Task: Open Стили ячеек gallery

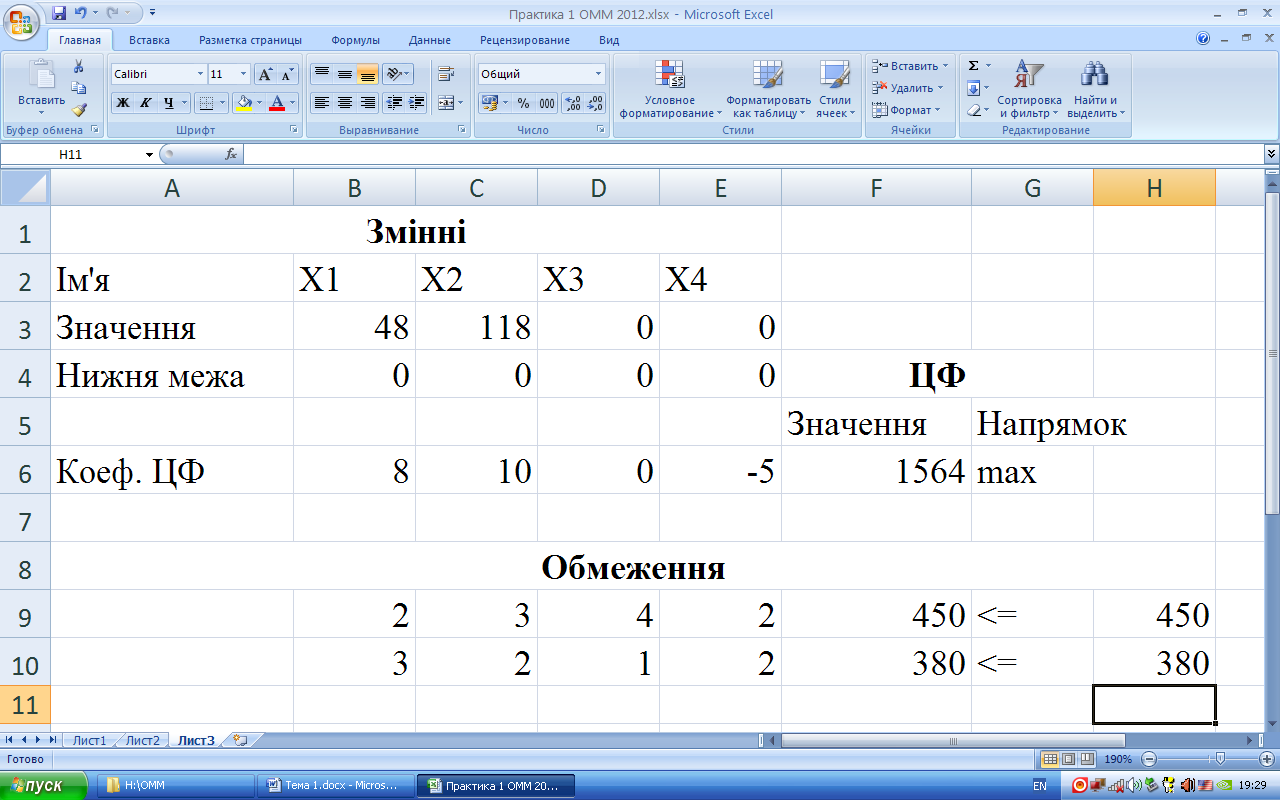Action: [834, 89]
